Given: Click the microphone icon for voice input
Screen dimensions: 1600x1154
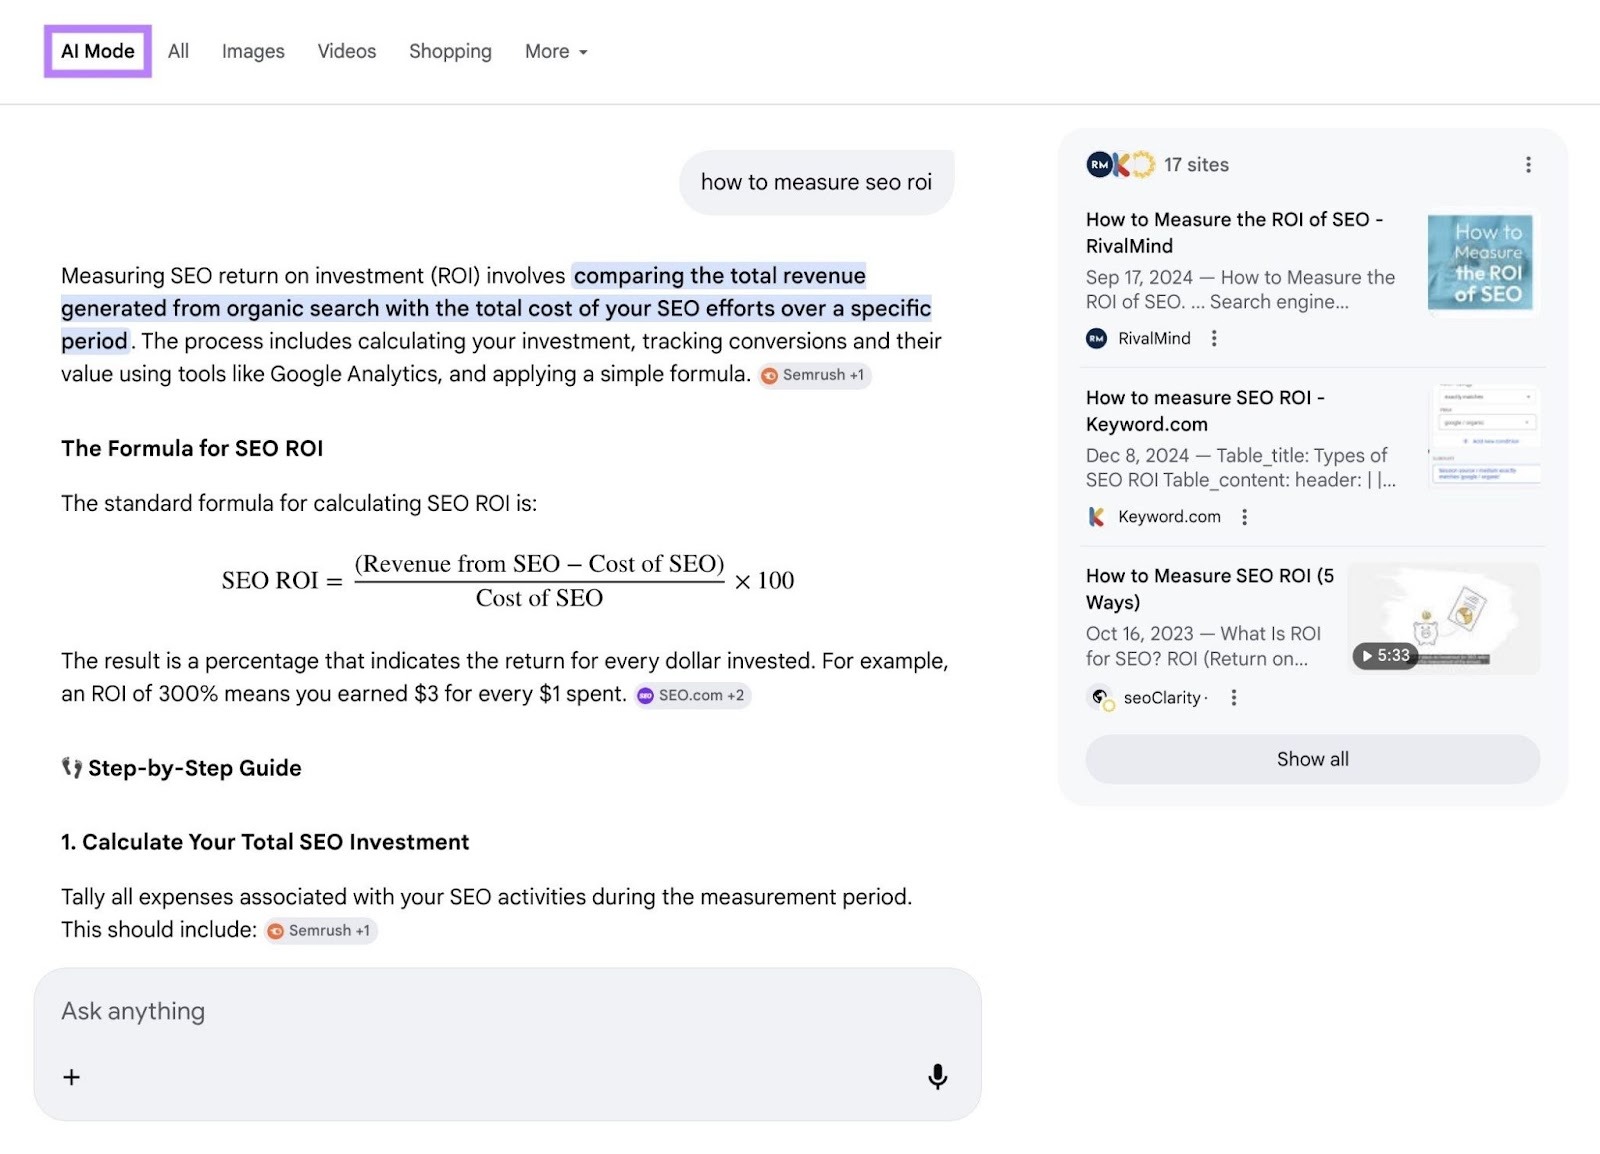Looking at the screenshot, I should click(x=937, y=1077).
